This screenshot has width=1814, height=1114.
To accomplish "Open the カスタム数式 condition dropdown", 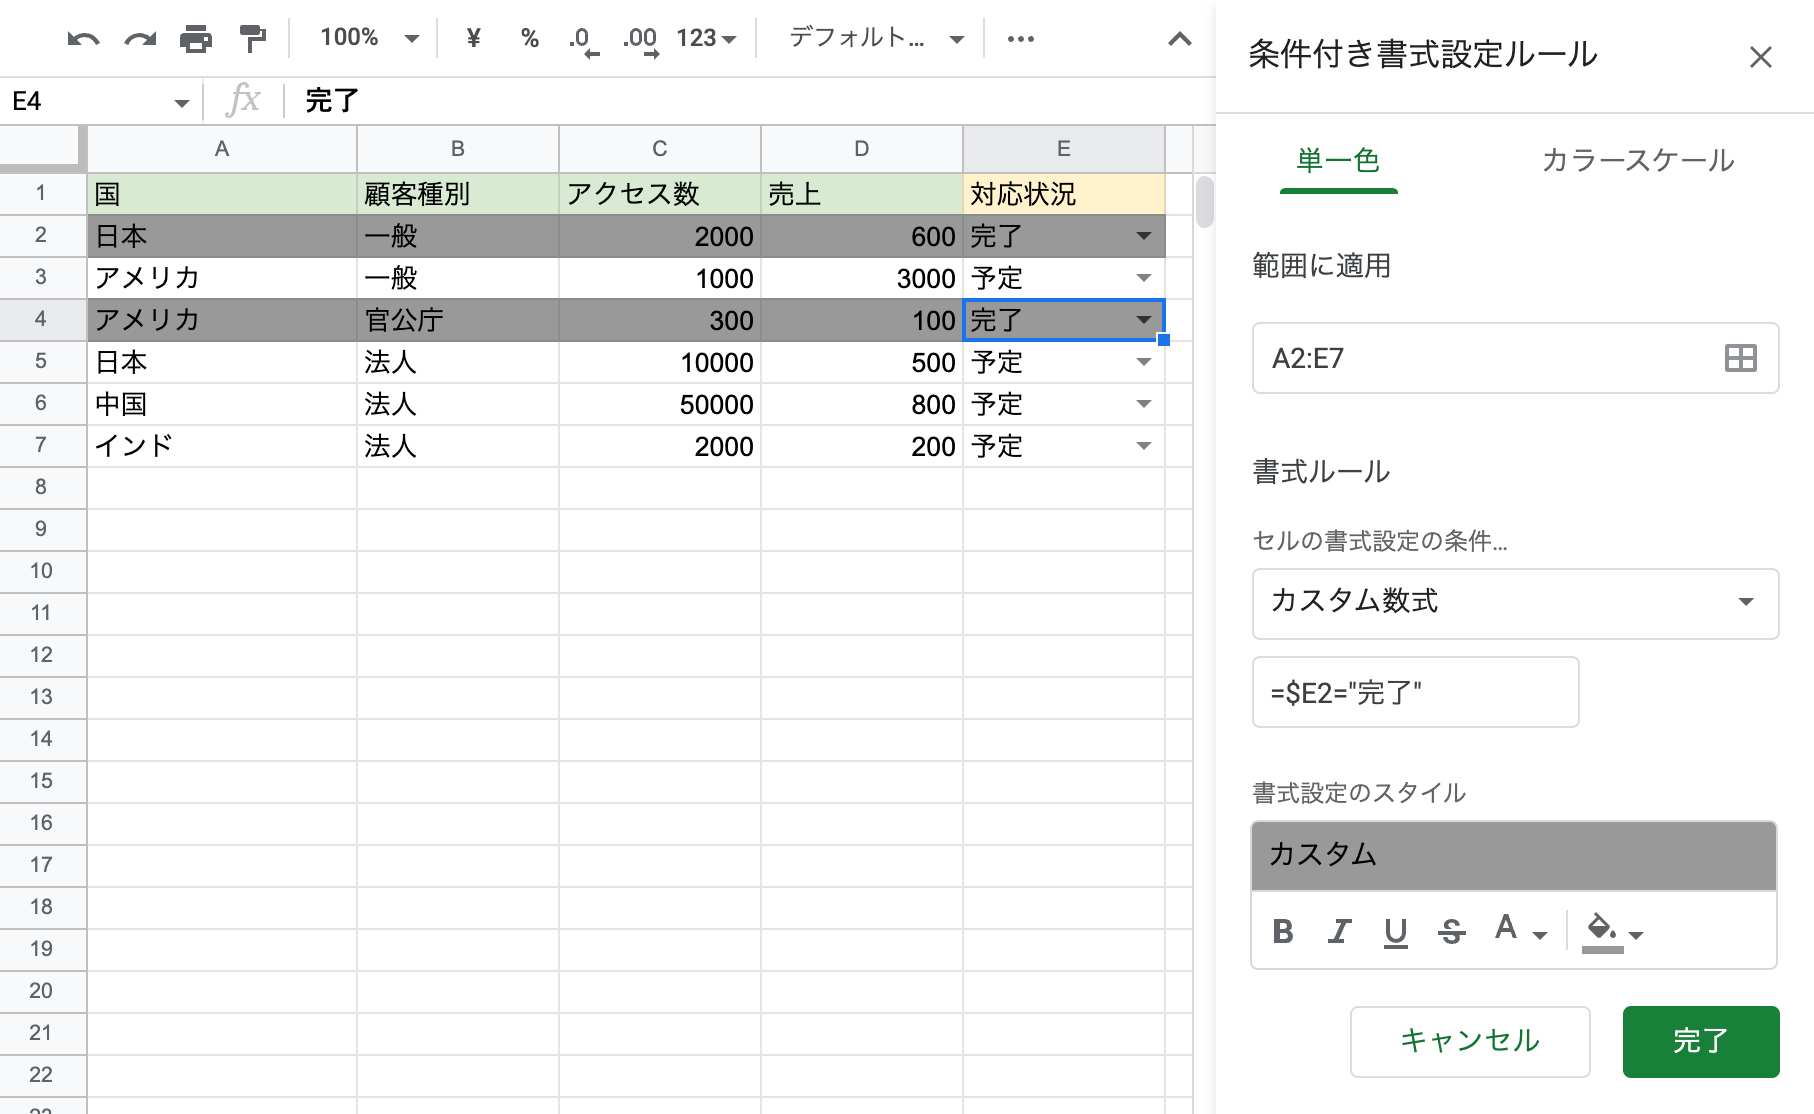I will point(1514,603).
